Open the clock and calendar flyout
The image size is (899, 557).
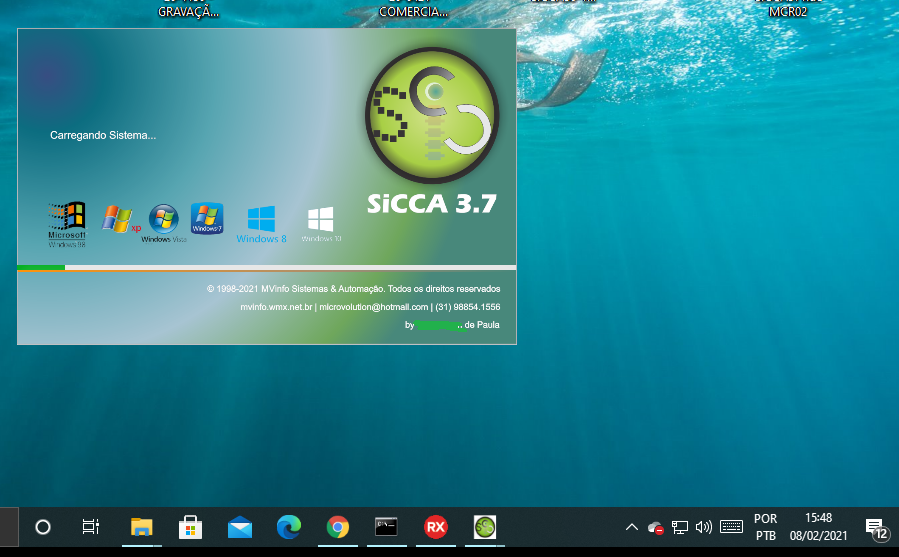tap(818, 527)
